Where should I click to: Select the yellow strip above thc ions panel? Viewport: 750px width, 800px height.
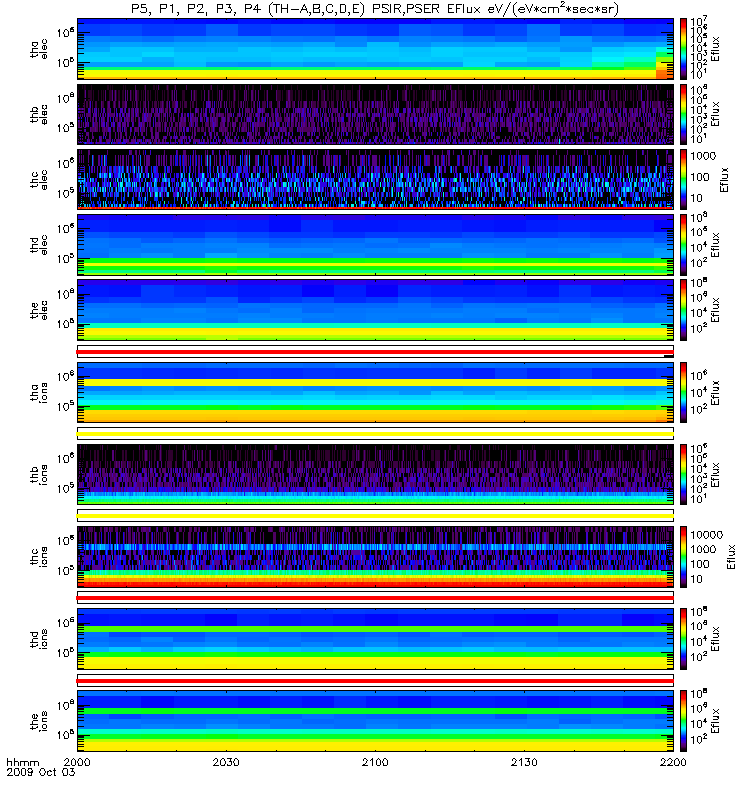pos(375,516)
